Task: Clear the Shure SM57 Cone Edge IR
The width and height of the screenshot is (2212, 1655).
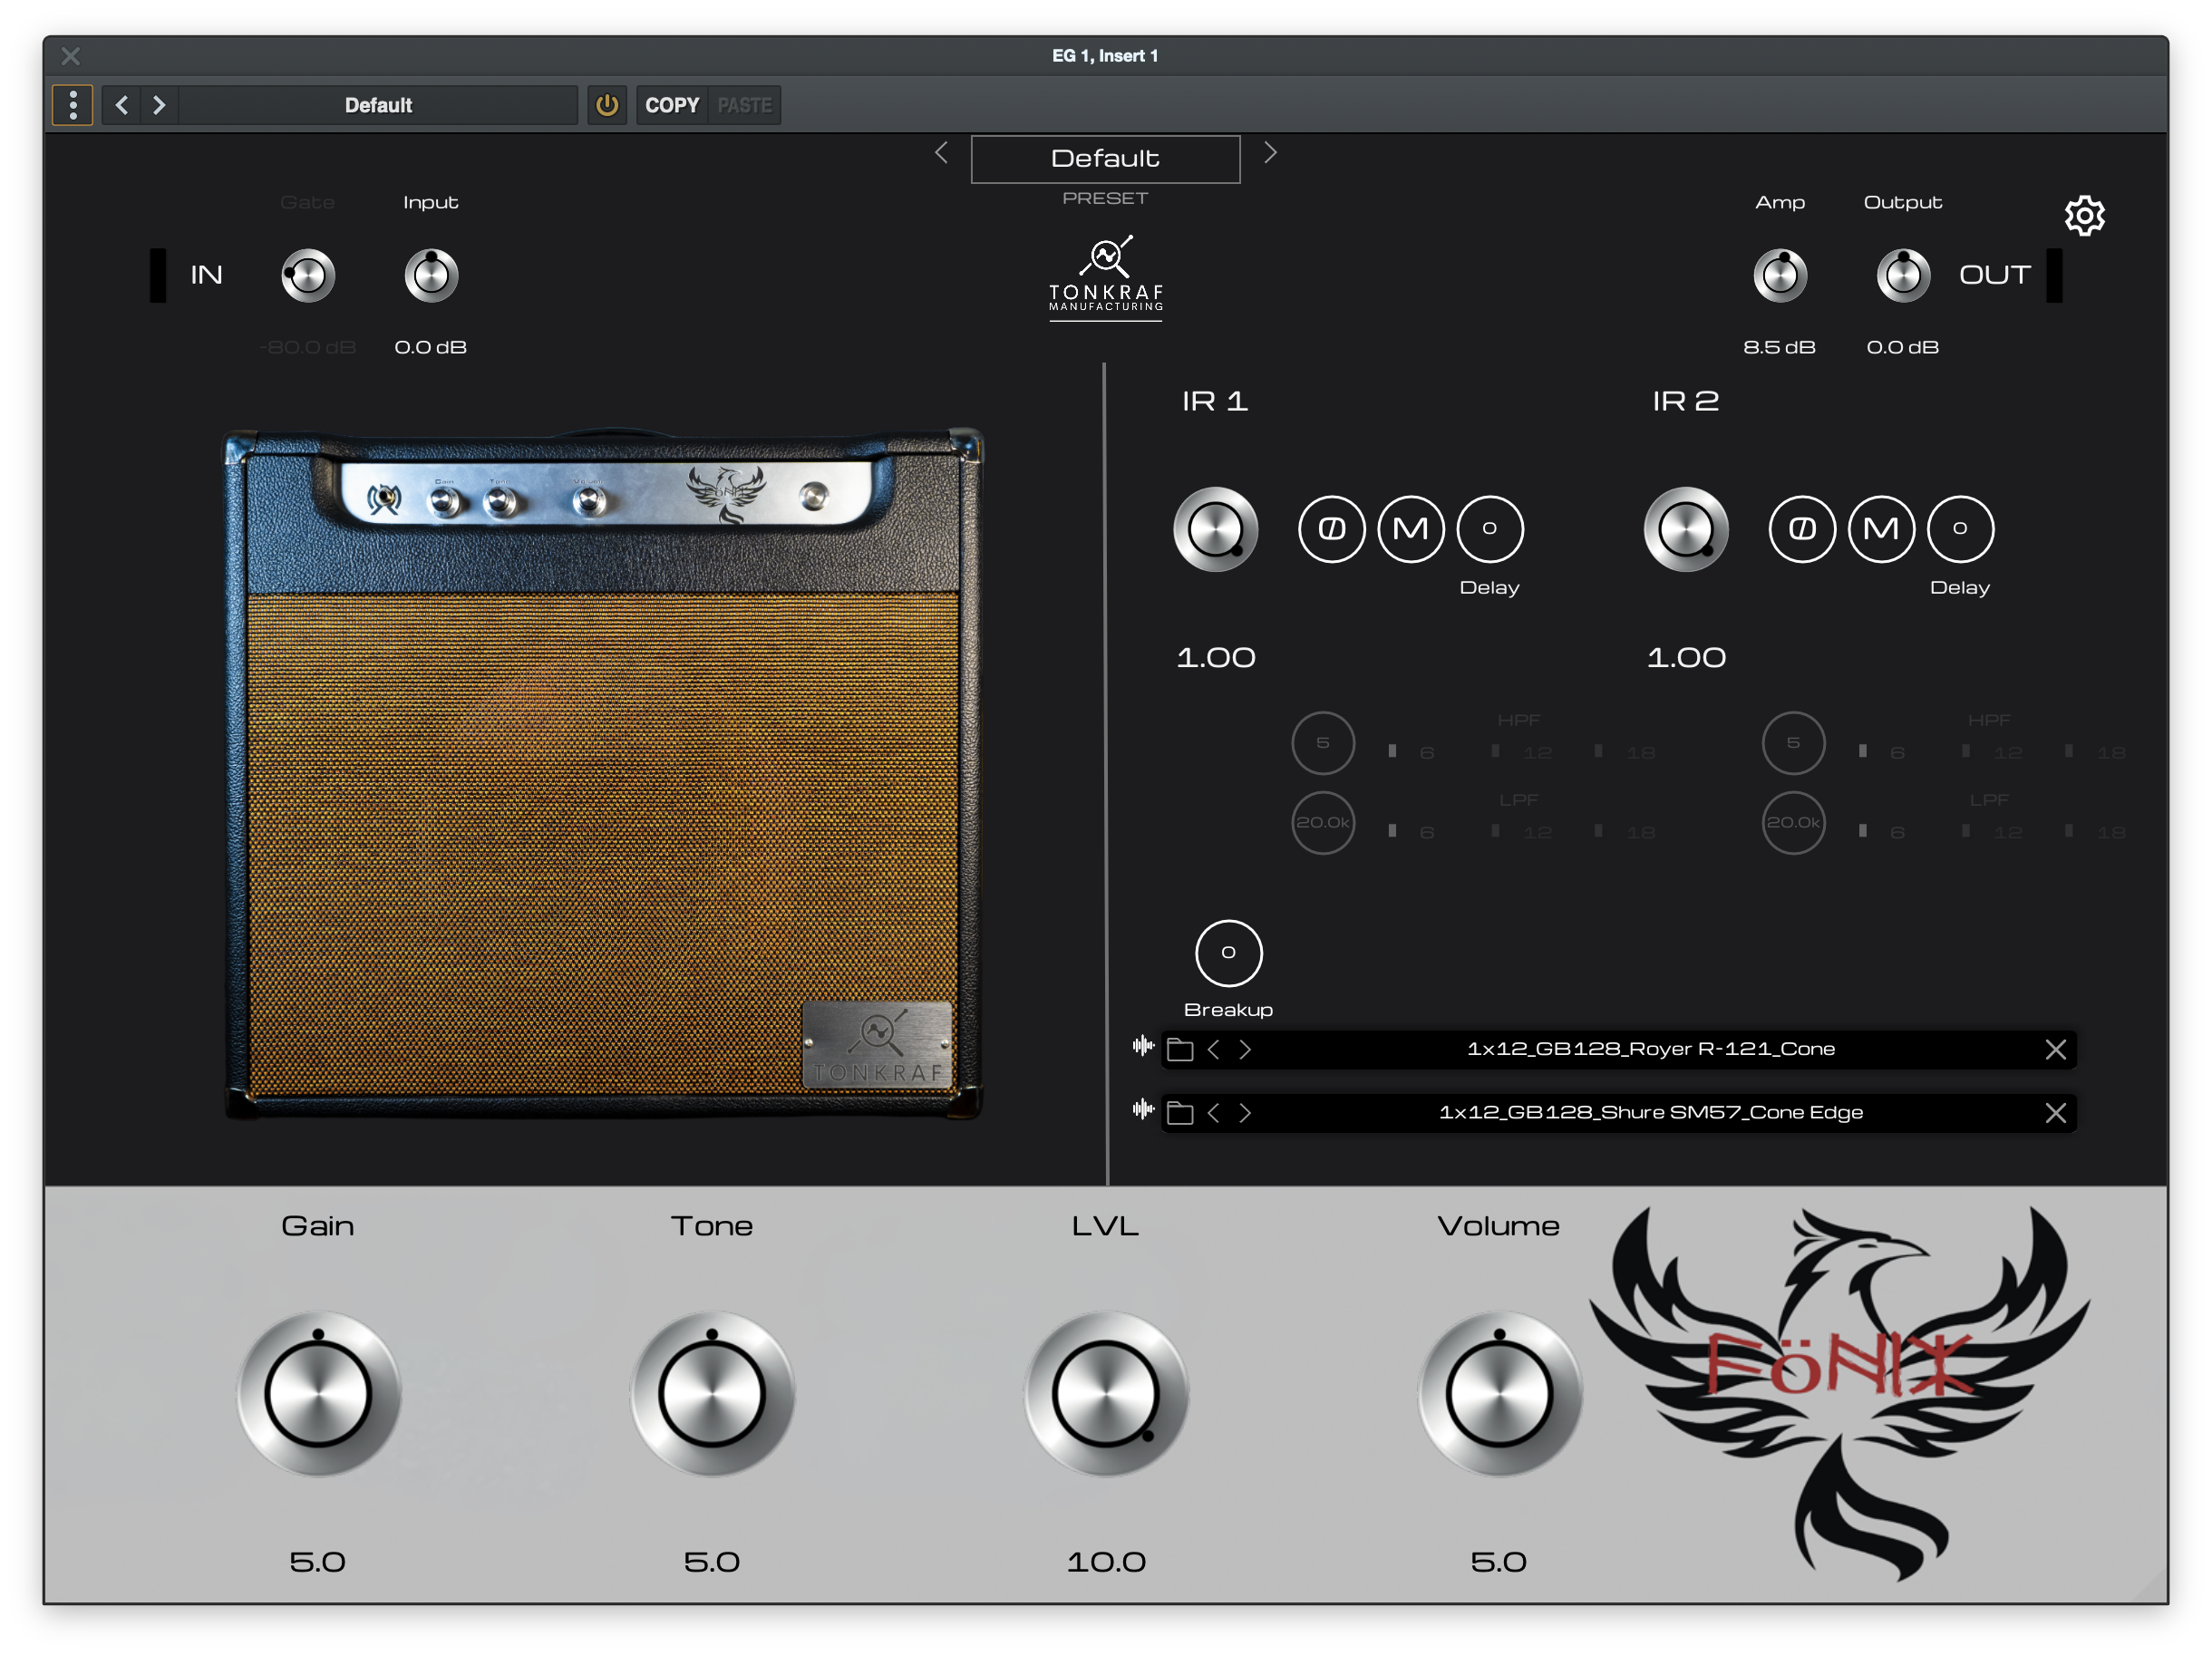Action: [x=2055, y=1113]
